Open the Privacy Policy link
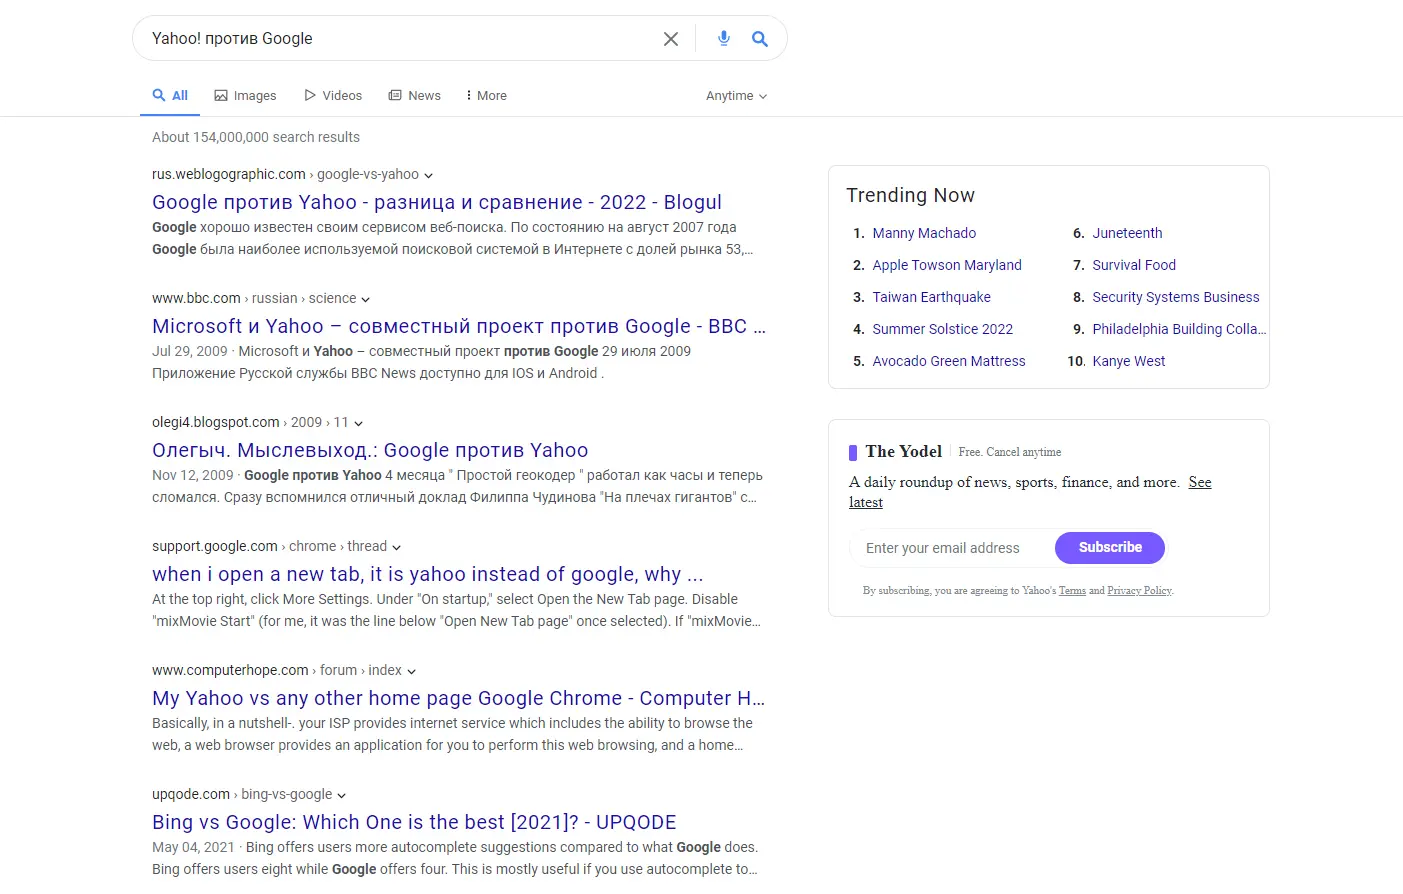 (1139, 591)
